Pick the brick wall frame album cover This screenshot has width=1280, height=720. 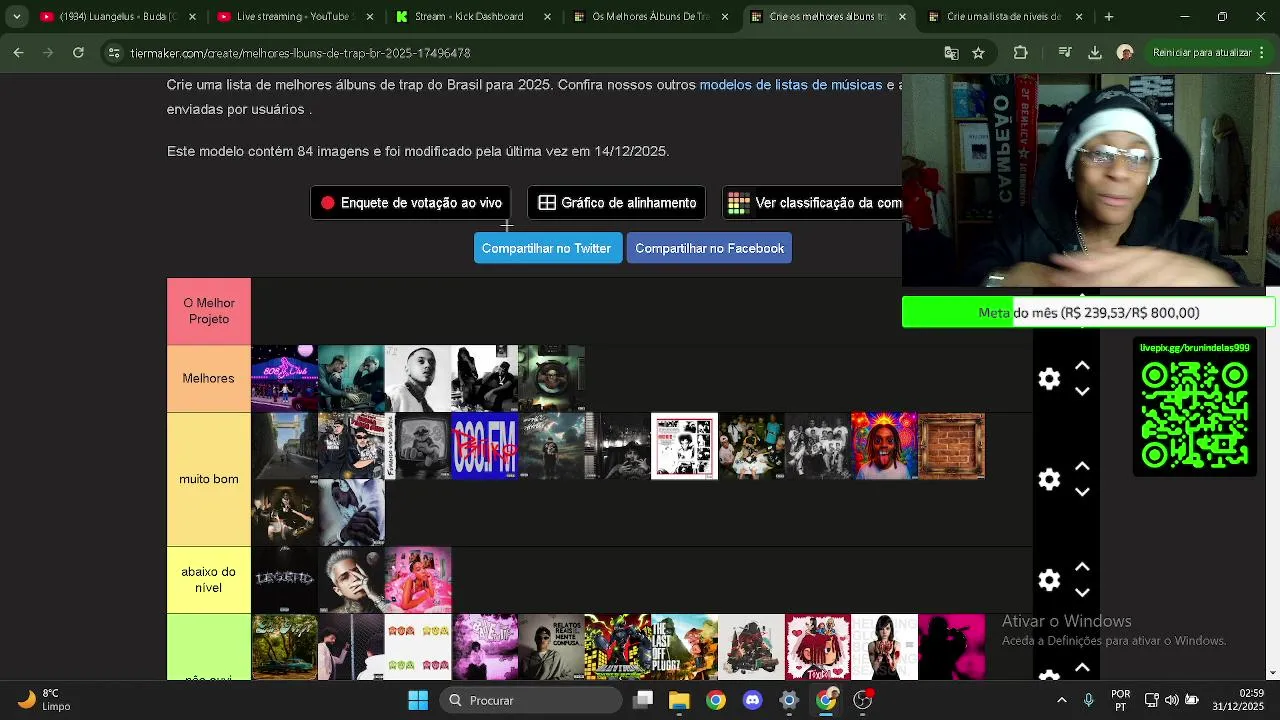[x=951, y=446]
